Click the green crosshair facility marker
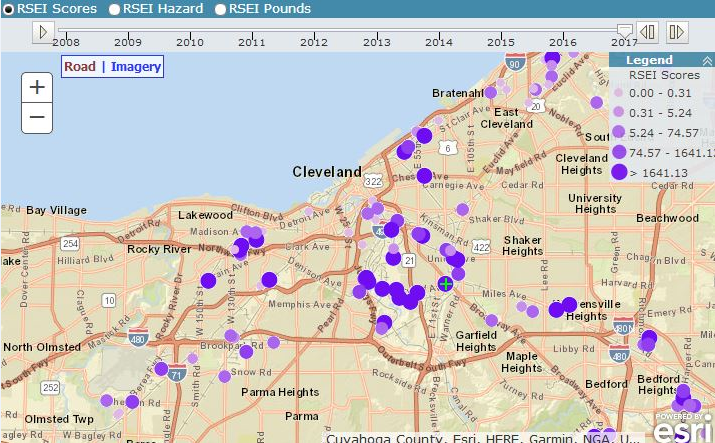The height and width of the screenshot is (443, 715). click(446, 283)
